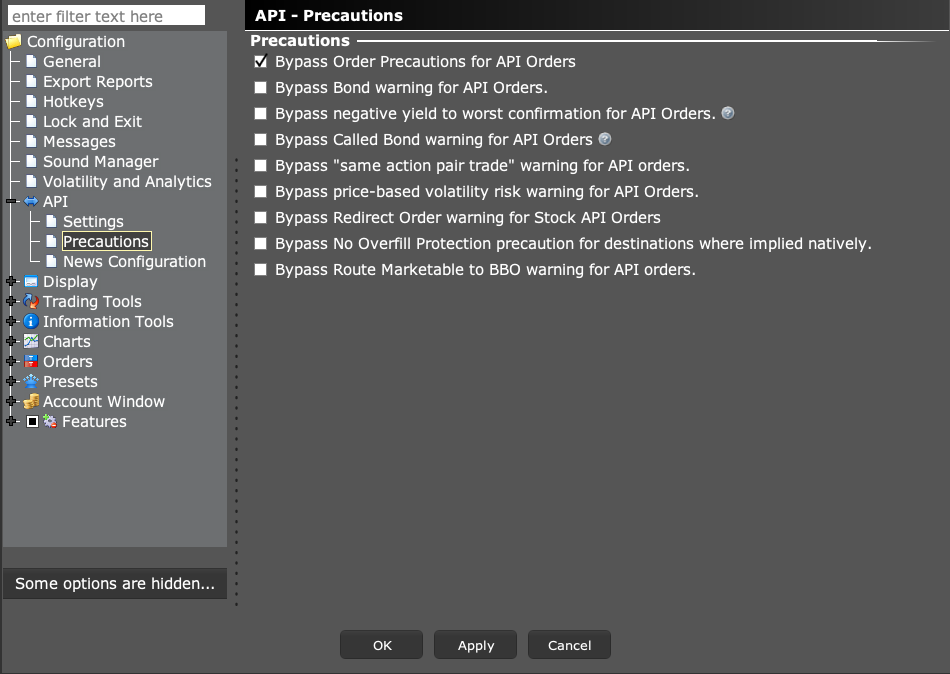Image resolution: width=950 pixels, height=674 pixels.
Task: Enable Bypass Bond warning for API Orders
Action: click(x=261, y=87)
